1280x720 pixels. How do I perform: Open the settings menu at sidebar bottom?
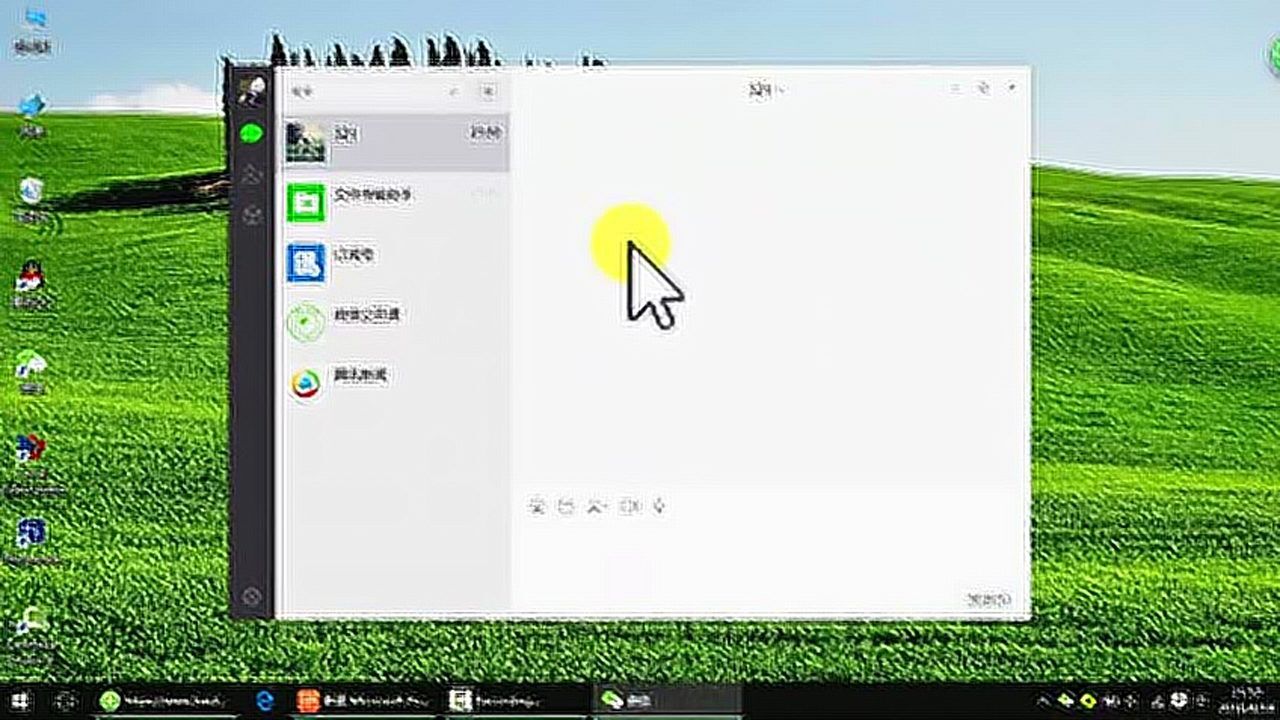click(x=252, y=597)
